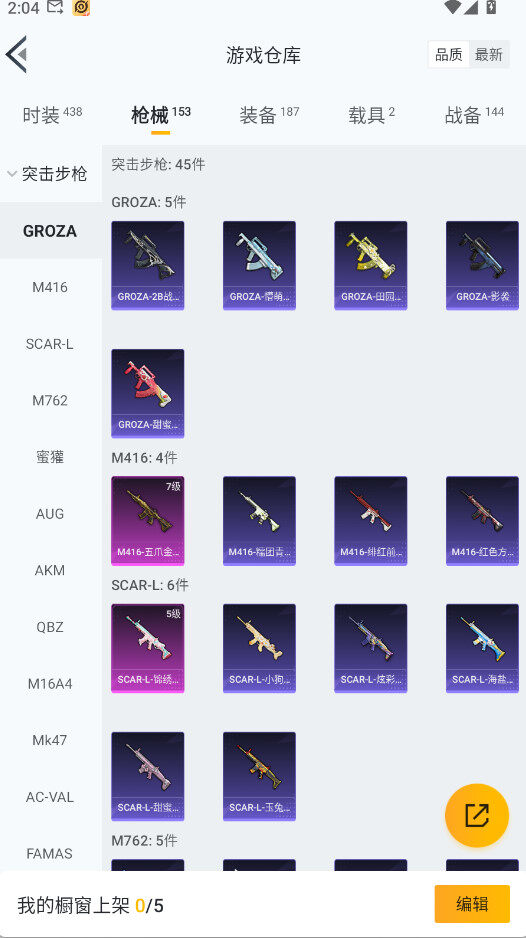
Task: Click the 编辑 button
Action: pos(472,904)
